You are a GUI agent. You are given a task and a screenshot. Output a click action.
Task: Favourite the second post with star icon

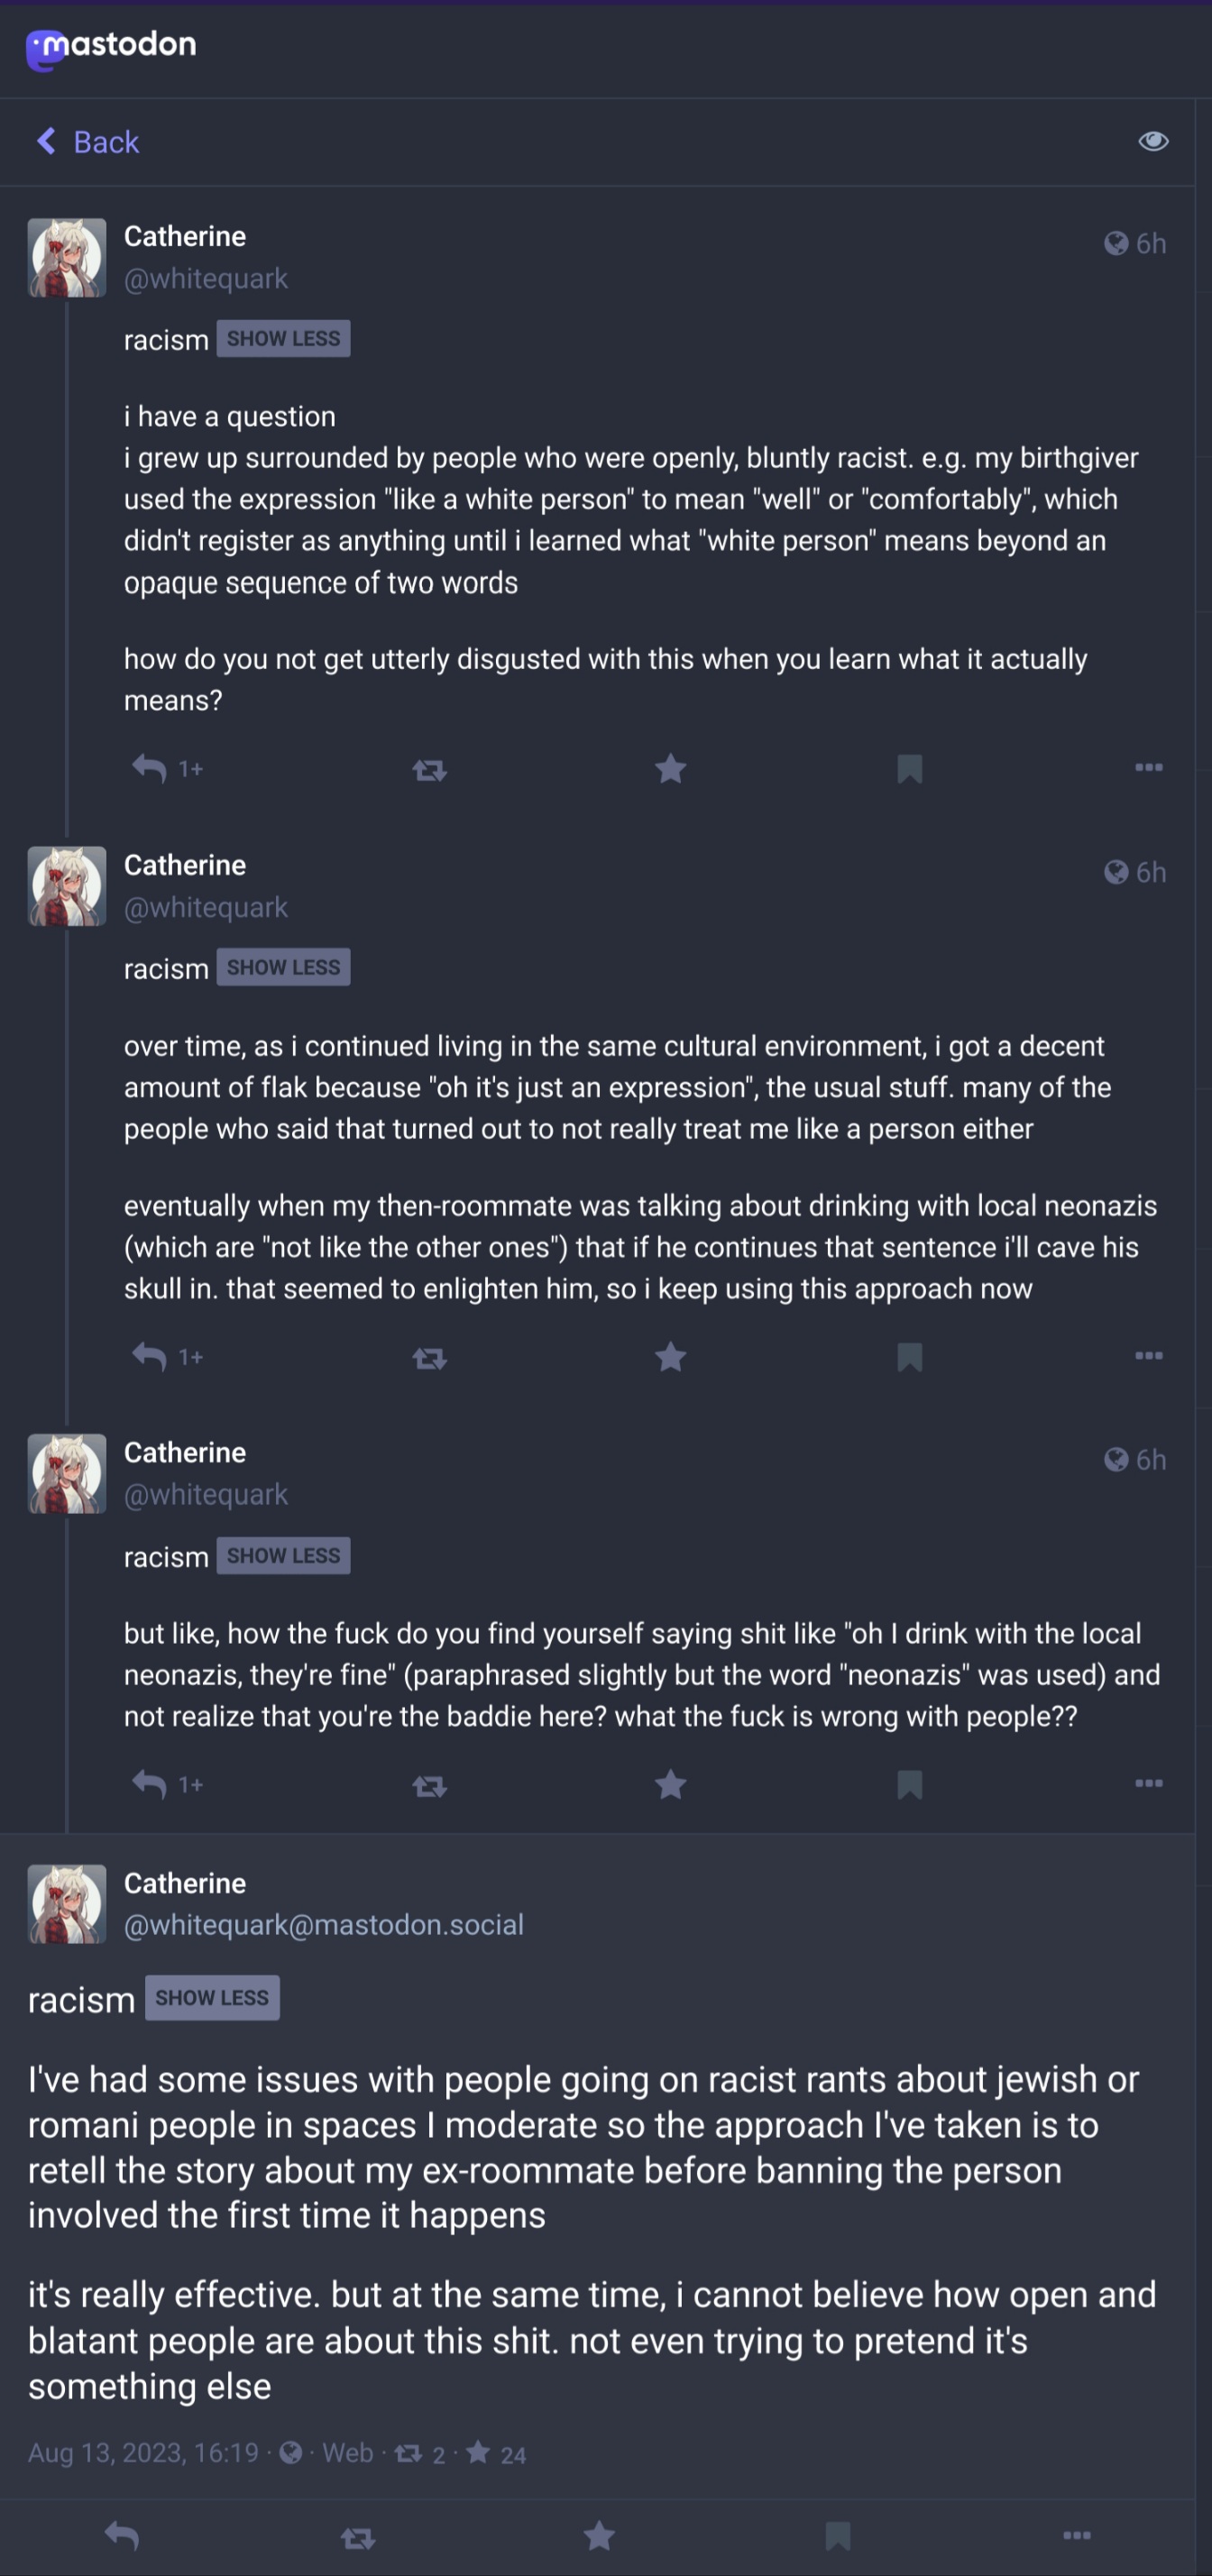coord(670,1357)
